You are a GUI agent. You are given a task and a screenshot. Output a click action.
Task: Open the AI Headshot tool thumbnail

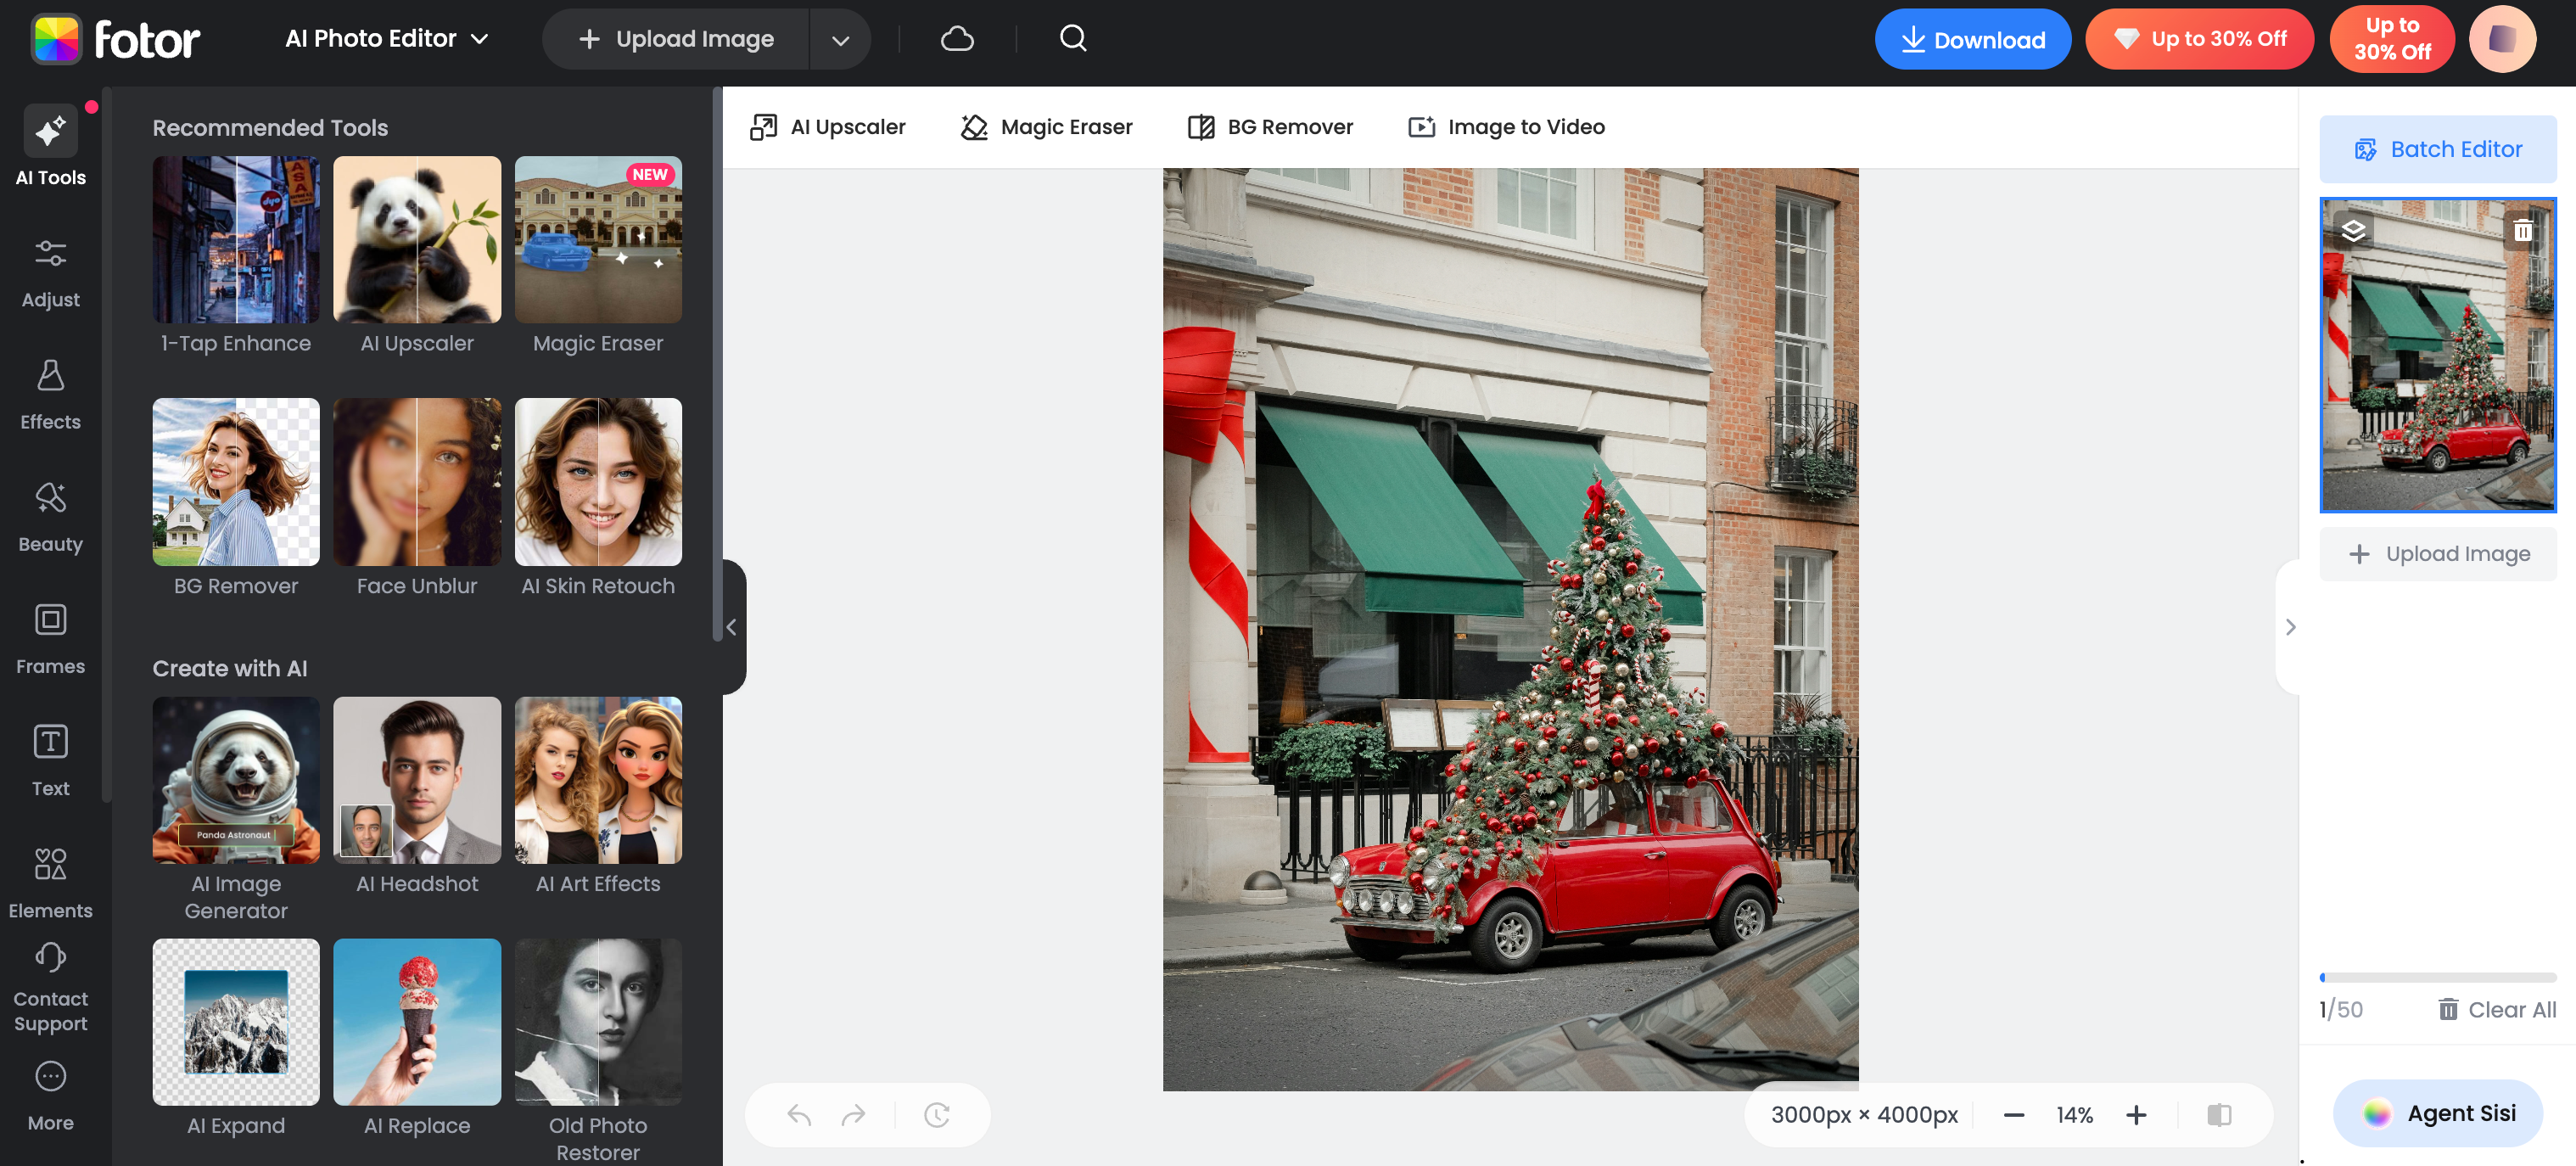point(416,781)
